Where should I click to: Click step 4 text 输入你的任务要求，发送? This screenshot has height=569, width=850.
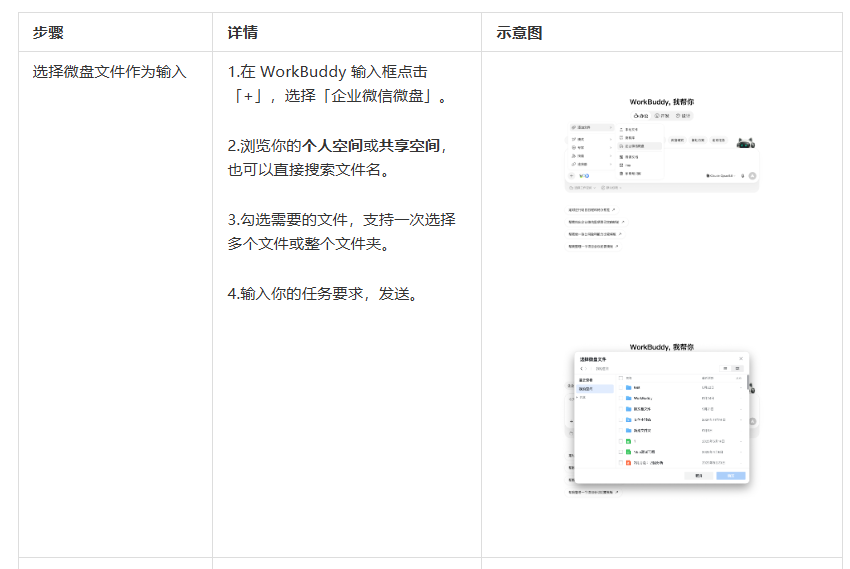pos(324,294)
